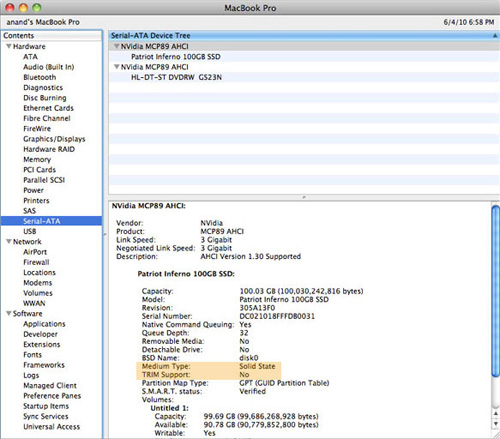Show Applications under Software

click(x=44, y=324)
